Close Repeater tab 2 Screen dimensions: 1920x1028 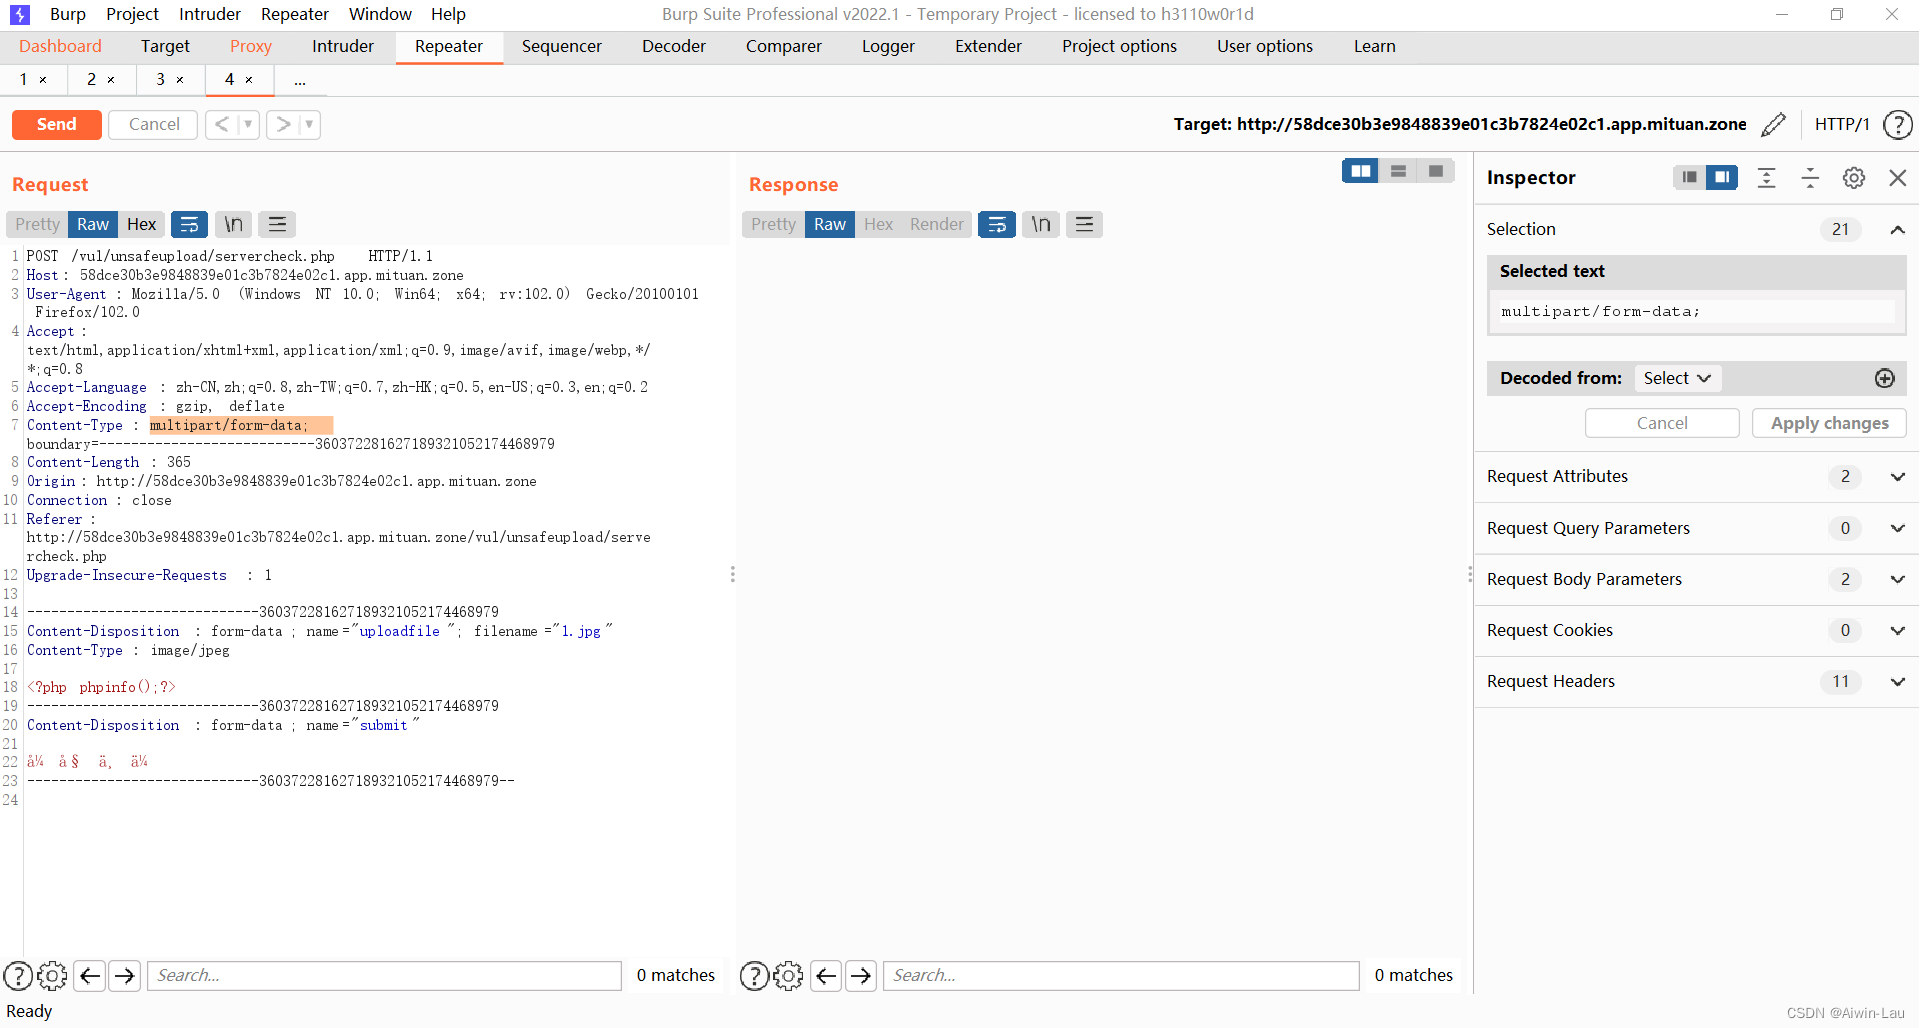pos(111,80)
